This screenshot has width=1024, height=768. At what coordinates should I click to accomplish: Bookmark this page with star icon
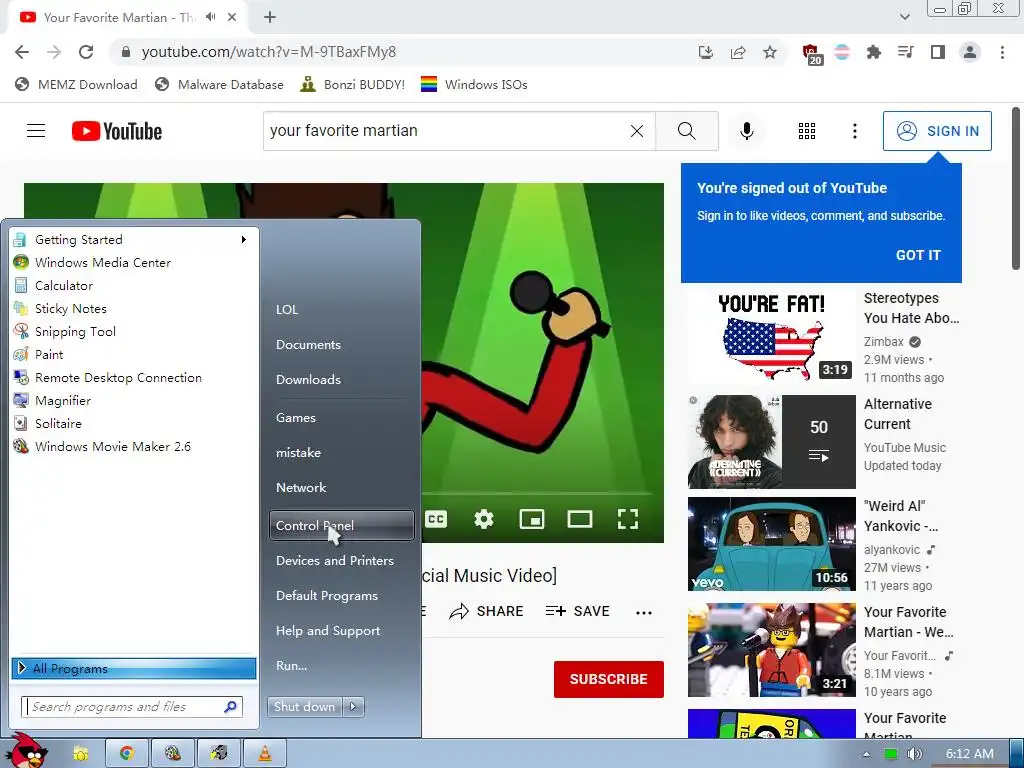tap(770, 52)
